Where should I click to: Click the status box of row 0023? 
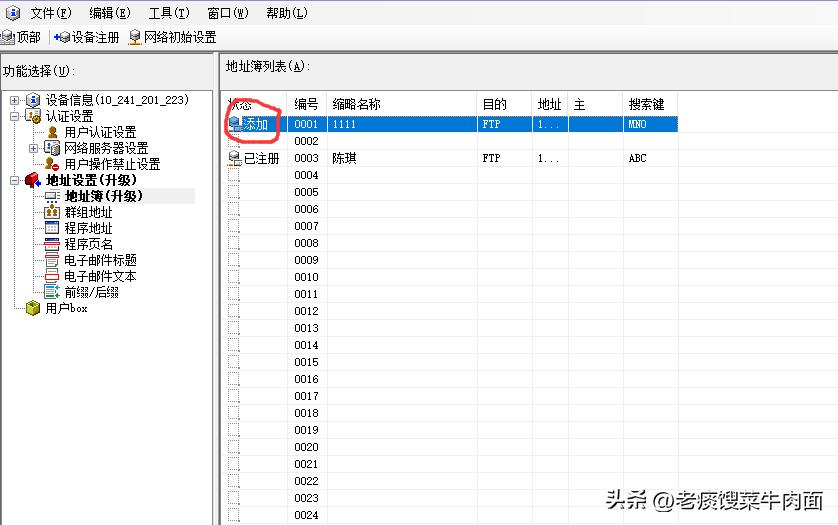point(234,498)
